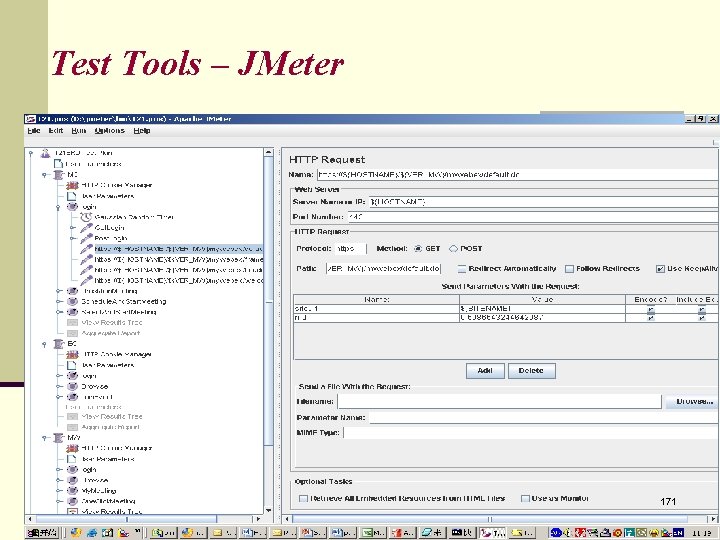Select HTTP Cookie Manager icon under BC
The image size is (720, 540).
click(72, 354)
